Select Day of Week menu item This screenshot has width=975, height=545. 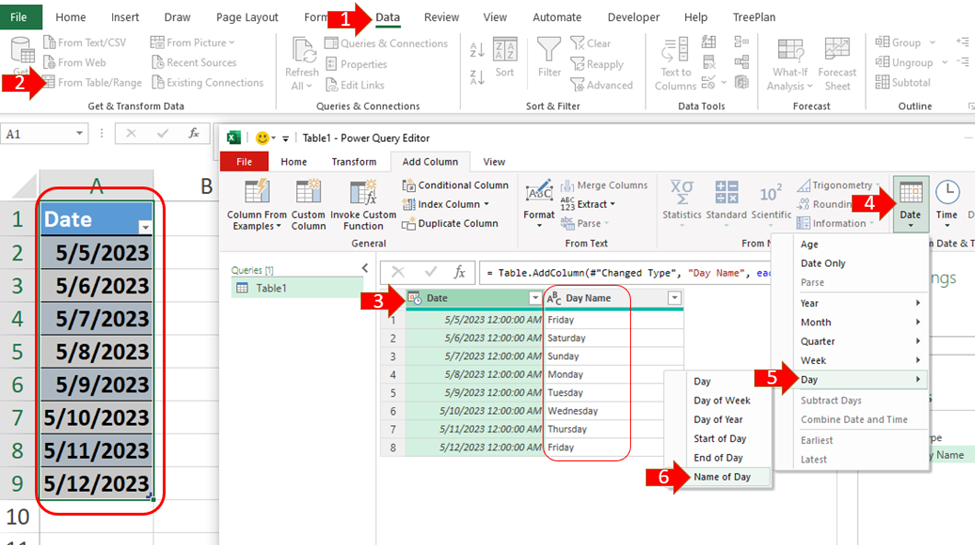coord(722,401)
